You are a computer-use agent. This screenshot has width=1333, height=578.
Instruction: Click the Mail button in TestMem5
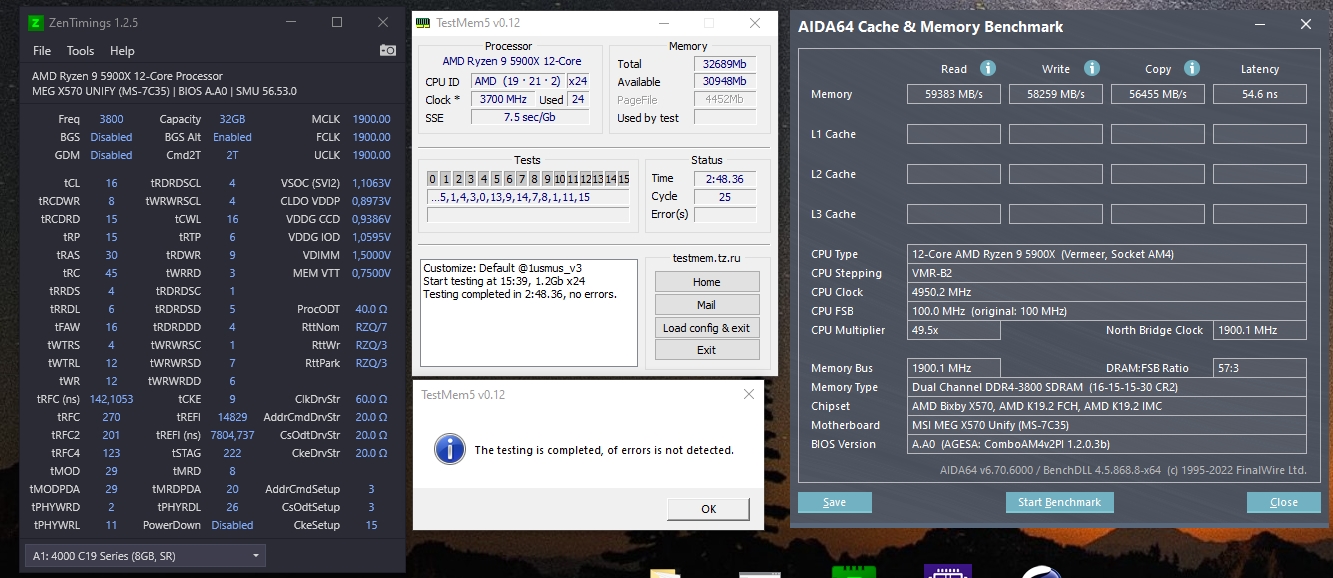[x=706, y=305]
